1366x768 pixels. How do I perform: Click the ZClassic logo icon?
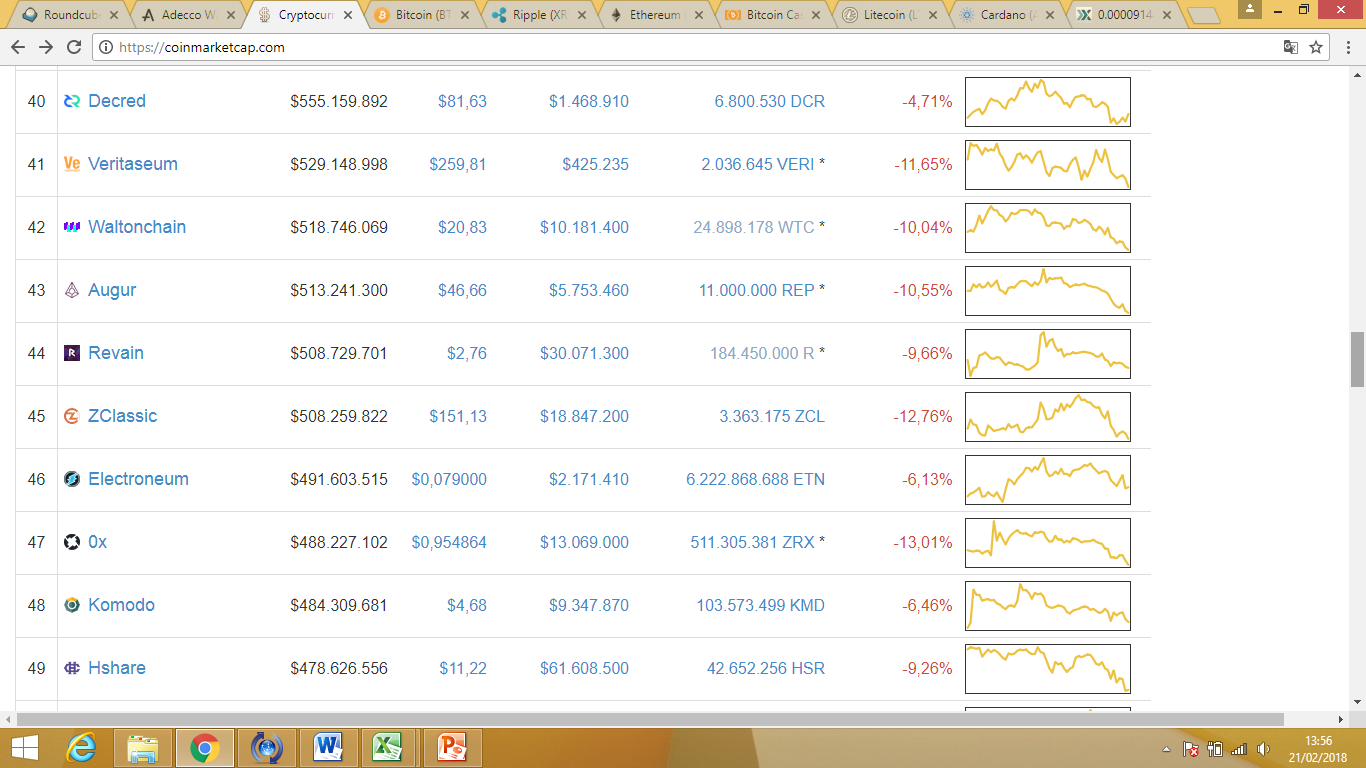coord(72,416)
